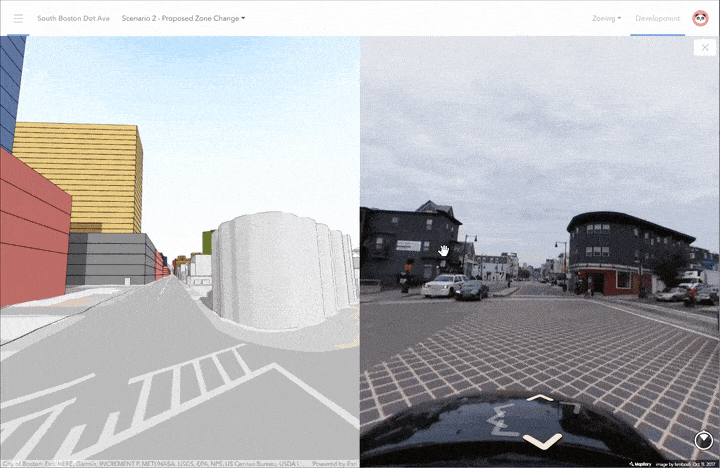The height and width of the screenshot is (468, 720).
Task: Step backward with the Mapillary down arrow
Action: tap(542, 441)
